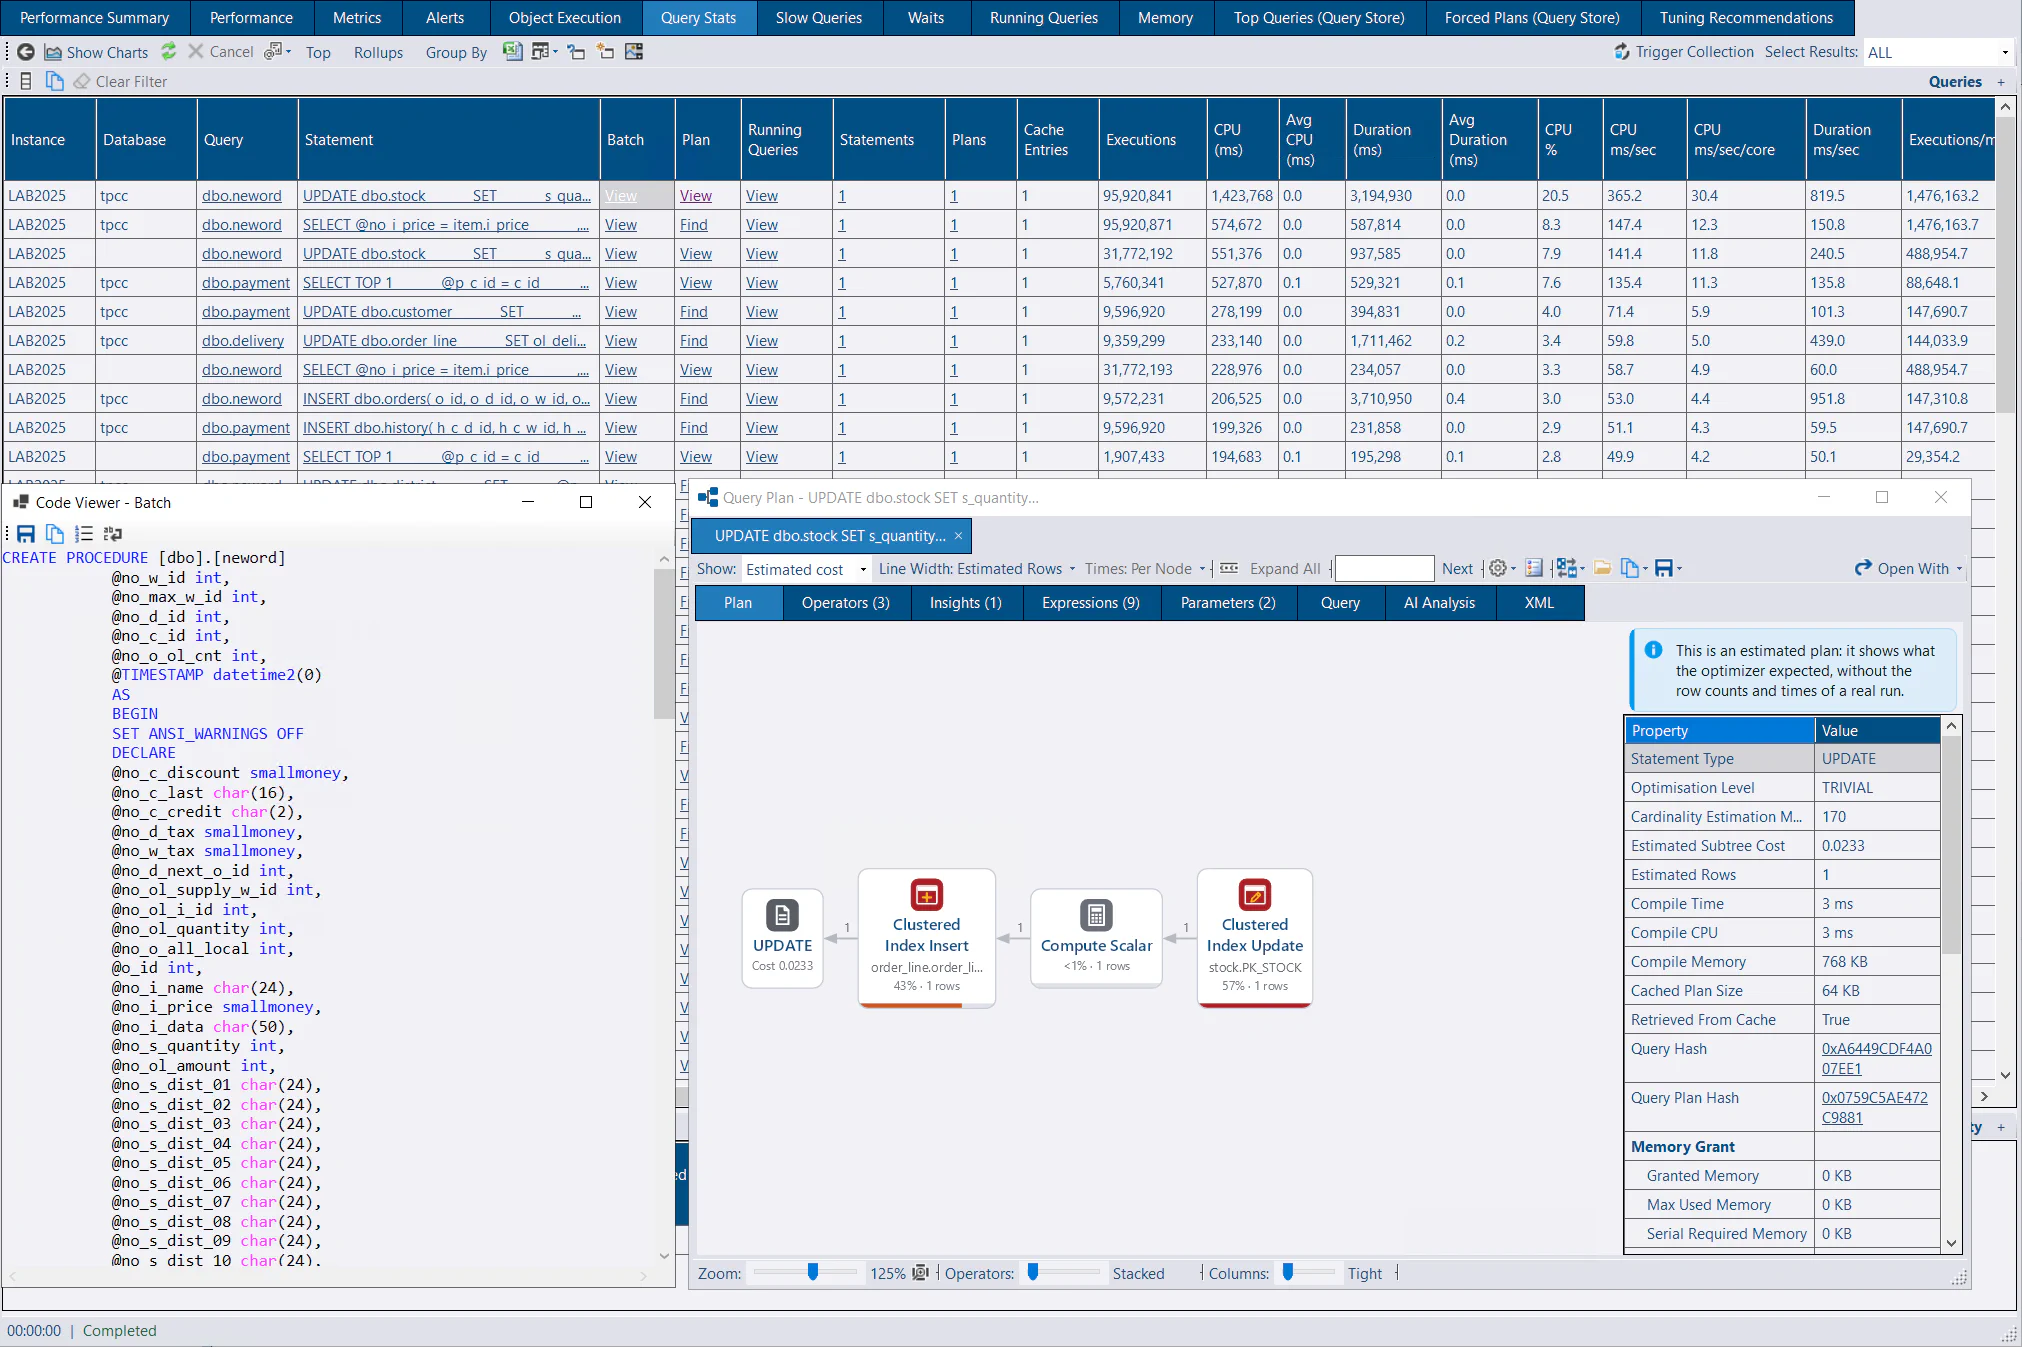The height and width of the screenshot is (1347, 2022).
Task: Open Batch View link for dbo.delivery row
Action: tap(620, 341)
